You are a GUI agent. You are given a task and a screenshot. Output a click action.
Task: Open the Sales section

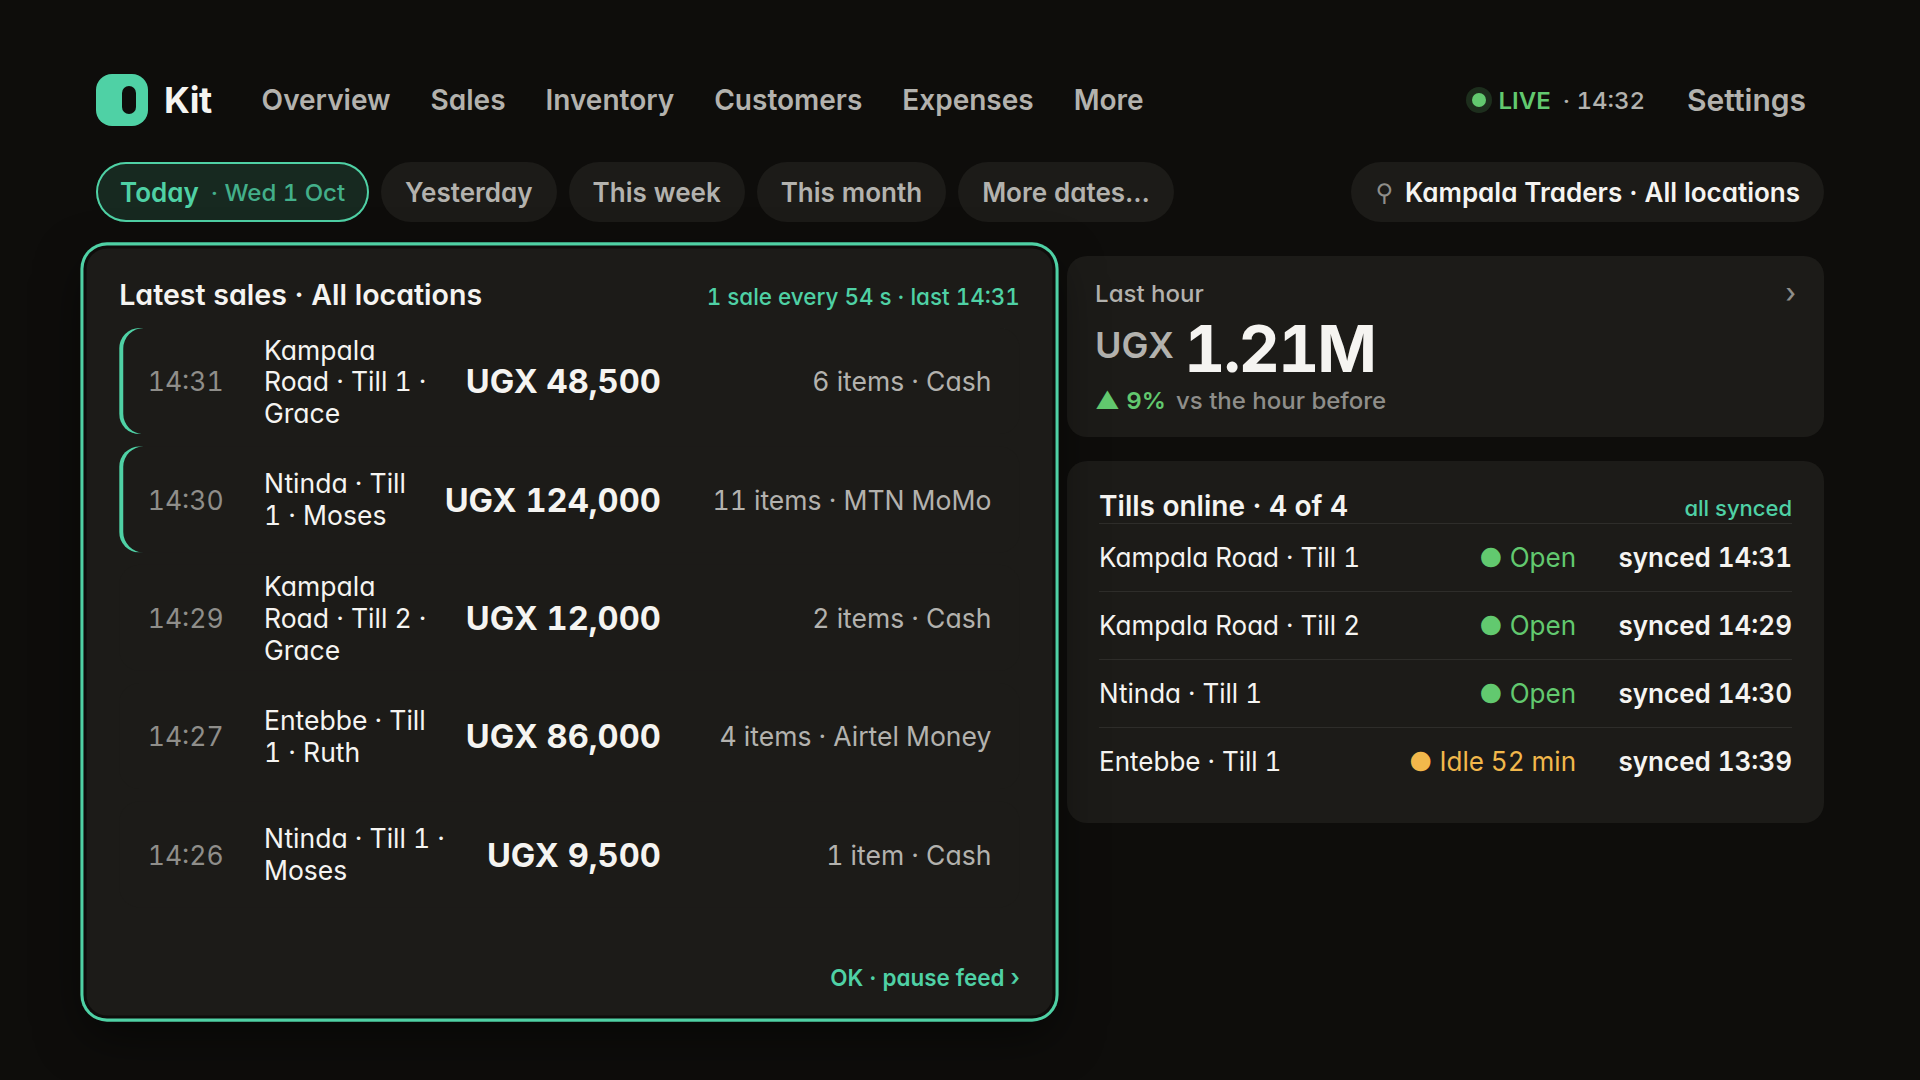[468, 100]
